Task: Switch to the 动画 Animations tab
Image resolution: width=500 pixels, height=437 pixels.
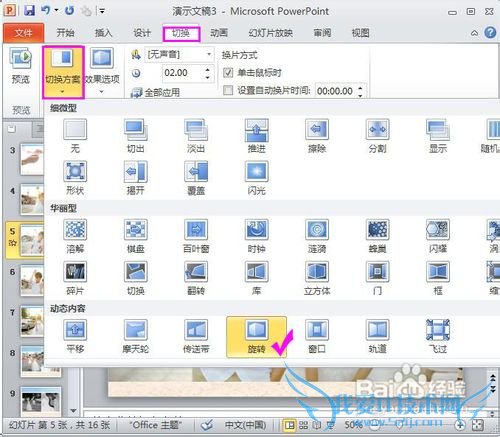Action: (219, 33)
